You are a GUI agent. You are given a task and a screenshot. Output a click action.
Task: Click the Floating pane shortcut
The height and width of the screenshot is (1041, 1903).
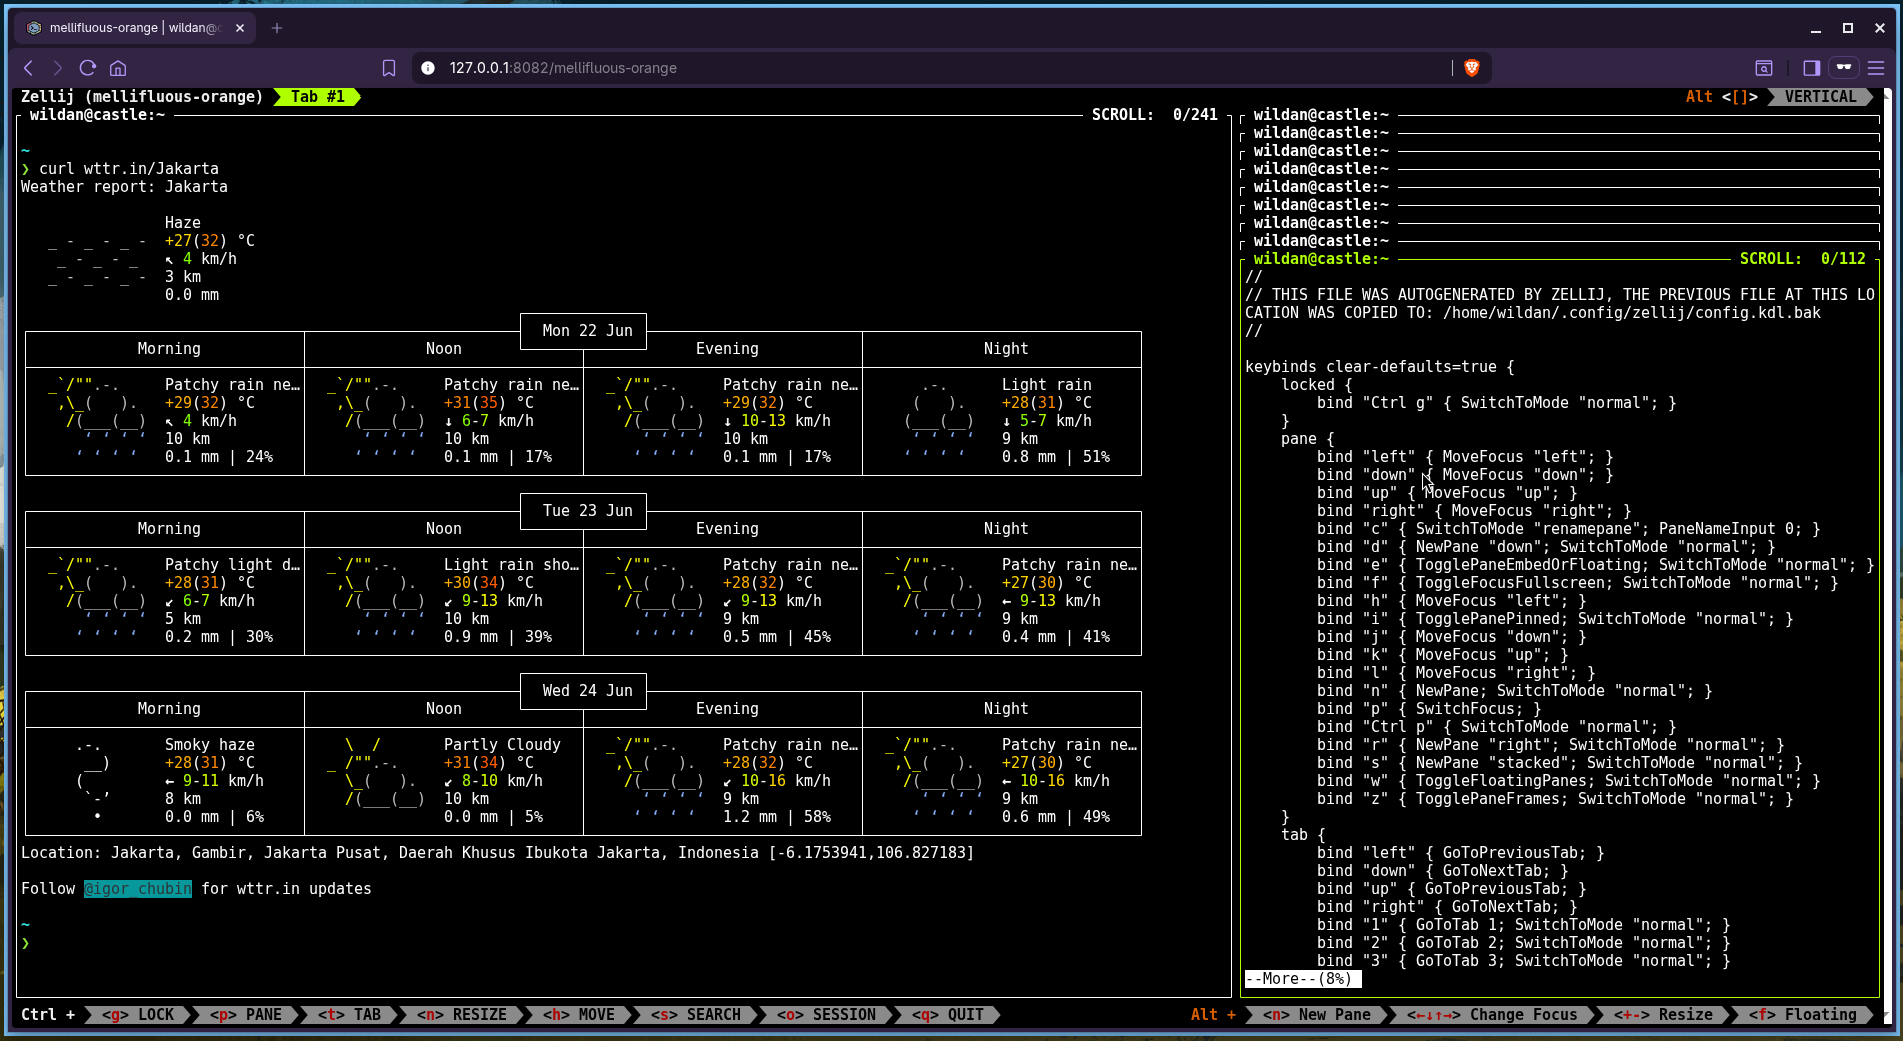1802,1015
